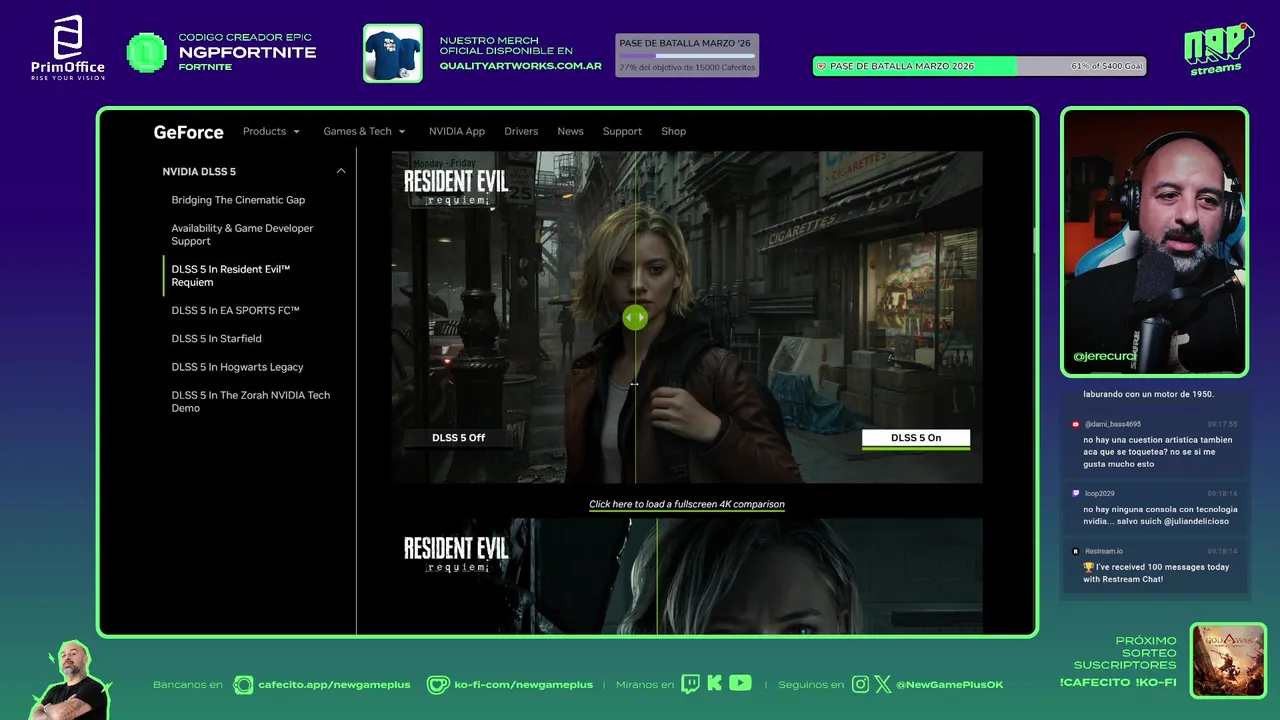Click the Kick icon in footer
Image resolution: width=1280 pixels, height=720 pixels.
pos(715,684)
